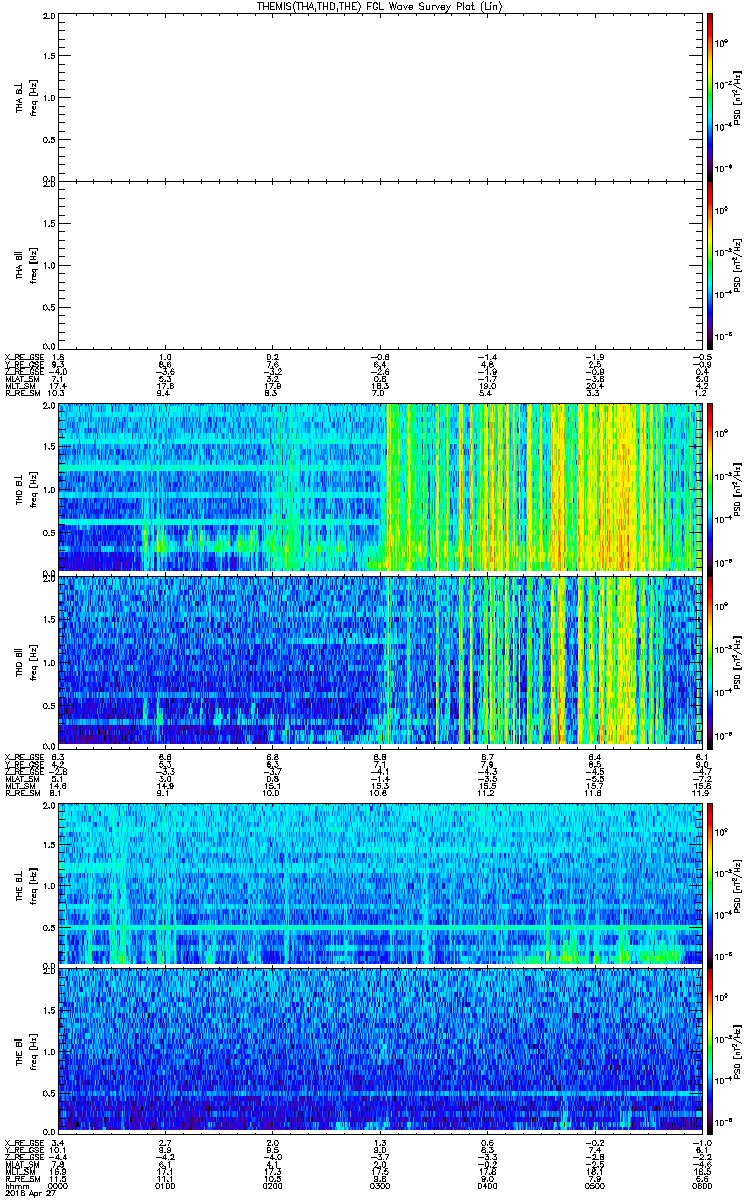Click the empty THA Bll spectrogram panel

click(x=378, y=264)
